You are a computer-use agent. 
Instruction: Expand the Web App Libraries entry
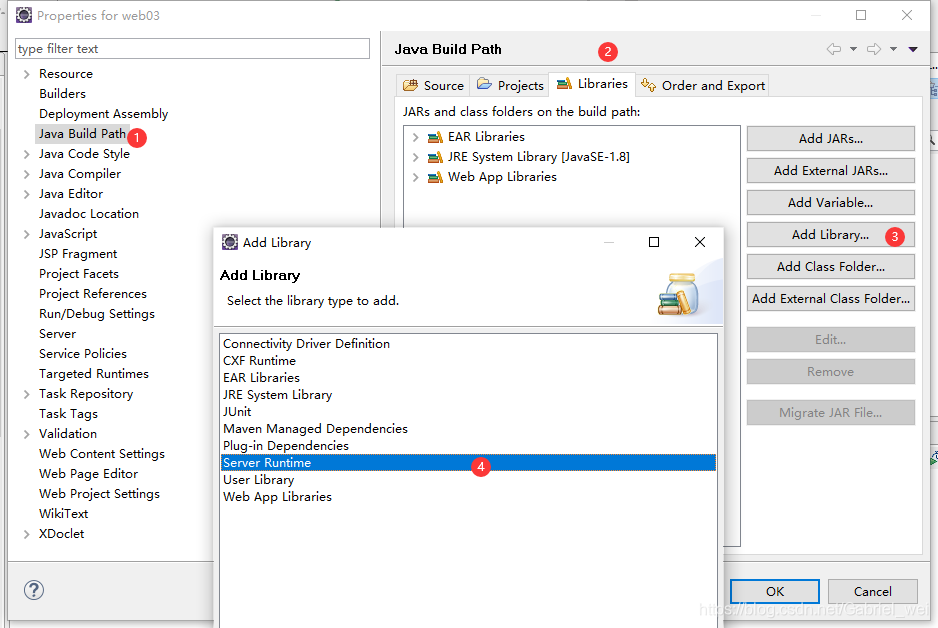(416, 177)
